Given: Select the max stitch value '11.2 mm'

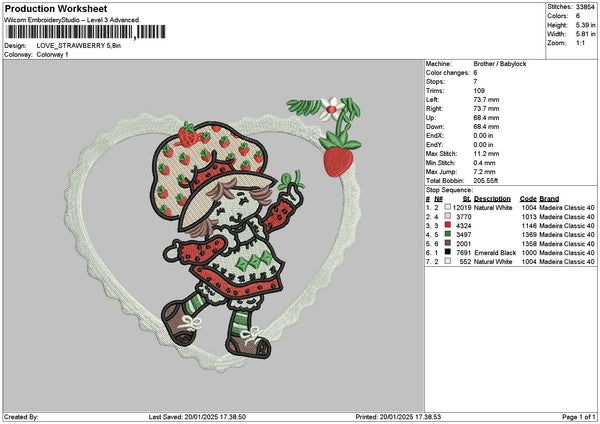Looking at the screenshot, I should pyautogui.click(x=486, y=154).
